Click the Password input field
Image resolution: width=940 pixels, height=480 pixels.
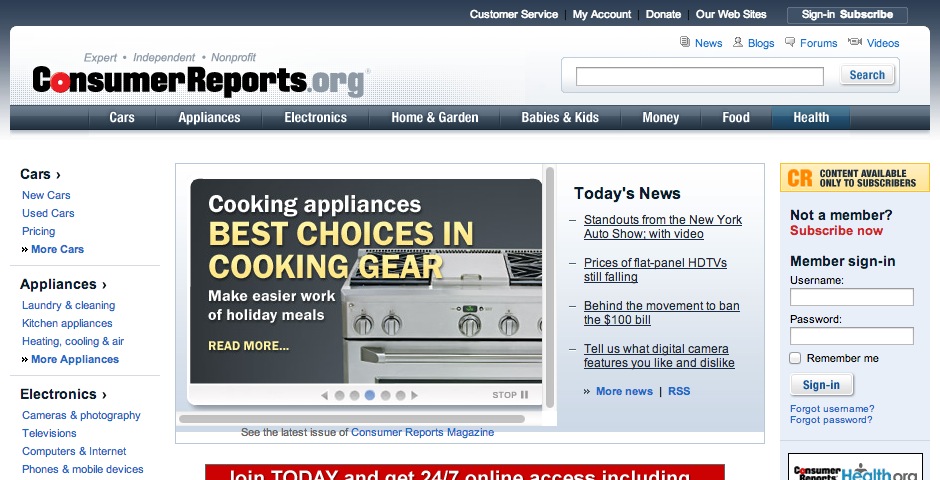click(852, 336)
